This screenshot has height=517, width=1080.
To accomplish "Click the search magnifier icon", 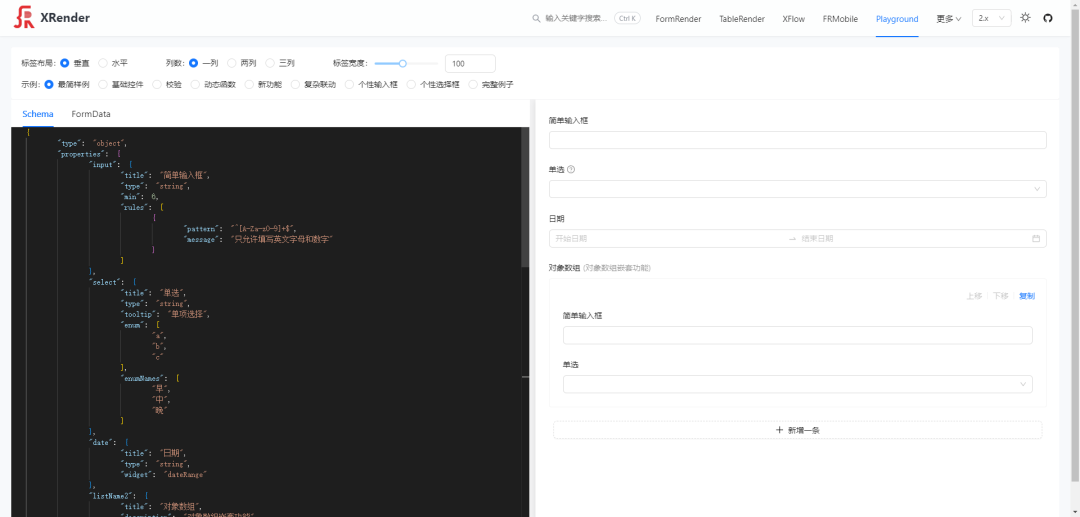I will click(x=536, y=19).
